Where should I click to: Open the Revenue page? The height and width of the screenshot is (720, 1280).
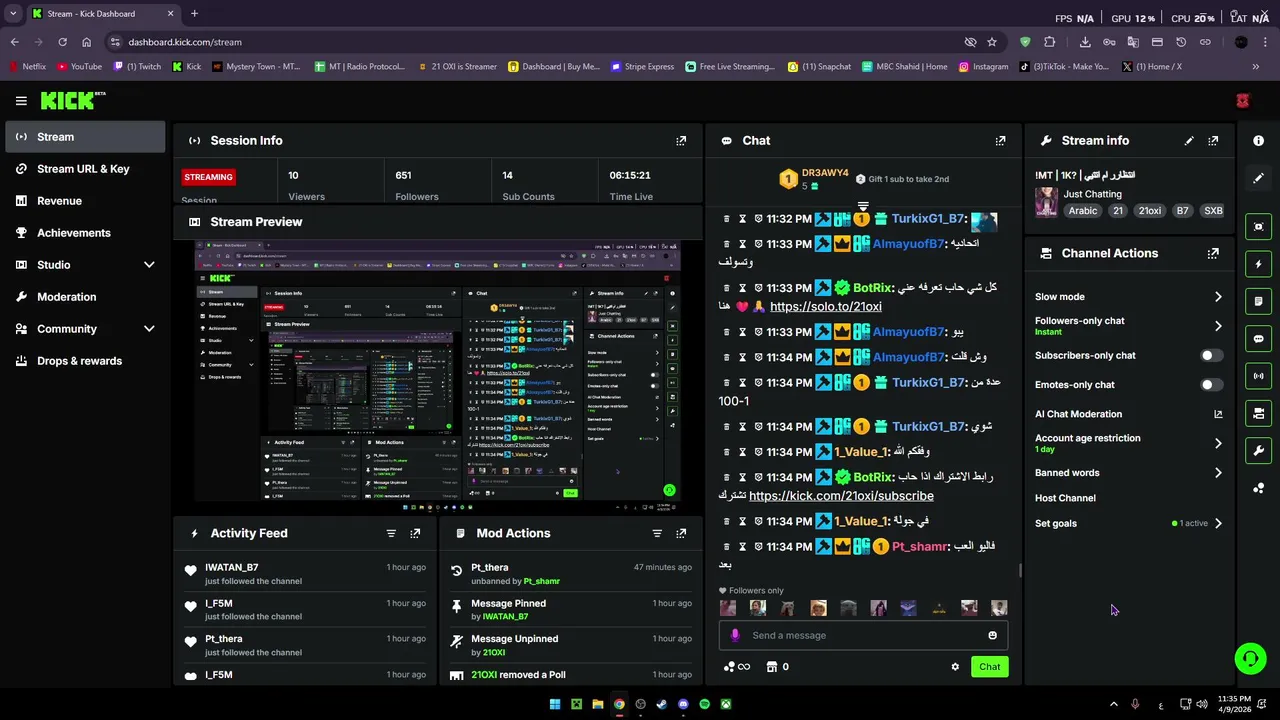pos(85,201)
